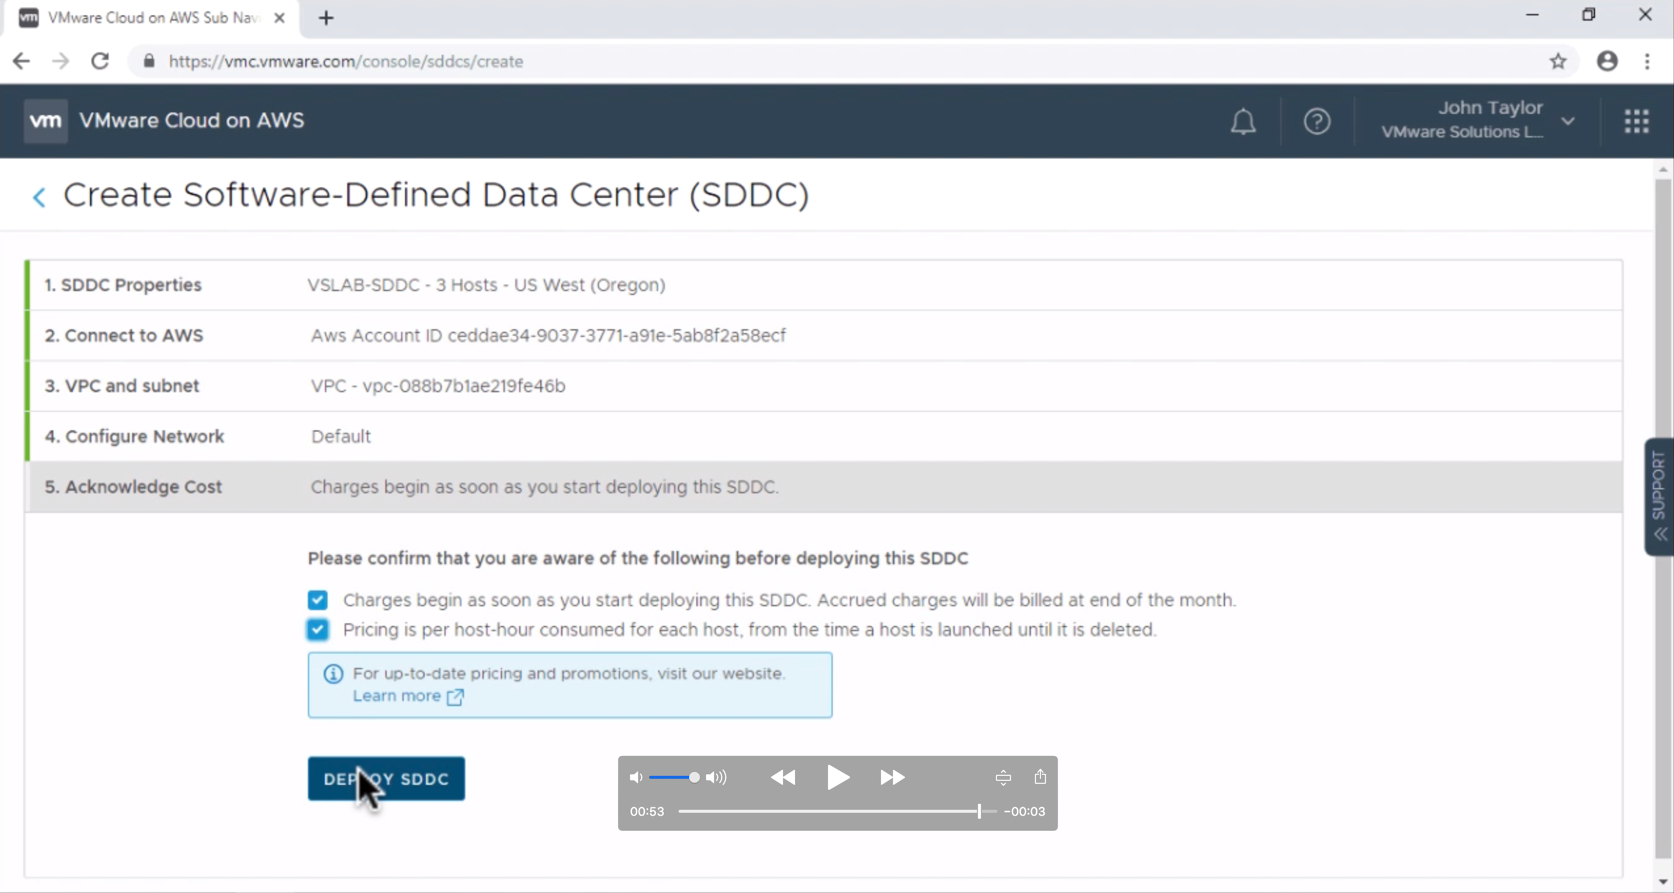Open a new browser tab
The height and width of the screenshot is (893, 1674).
pos(326,18)
